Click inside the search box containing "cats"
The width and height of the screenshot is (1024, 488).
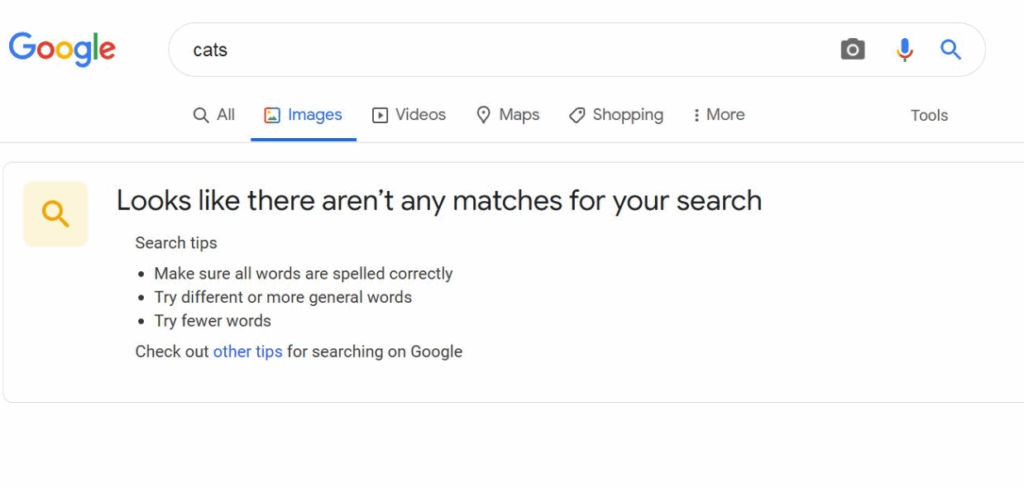[x=500, y=50]
